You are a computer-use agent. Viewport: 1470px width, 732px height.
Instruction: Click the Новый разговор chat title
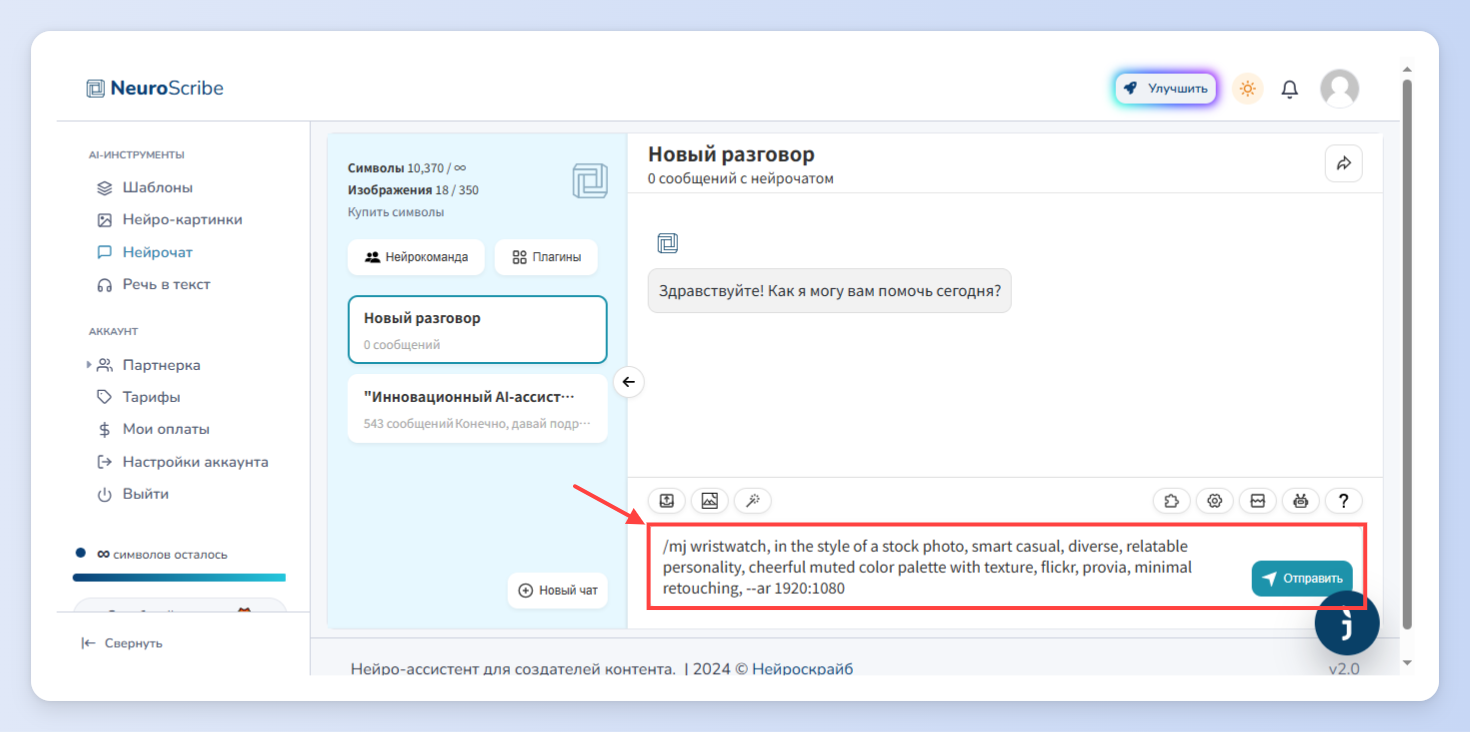click(x=731, y=154)
